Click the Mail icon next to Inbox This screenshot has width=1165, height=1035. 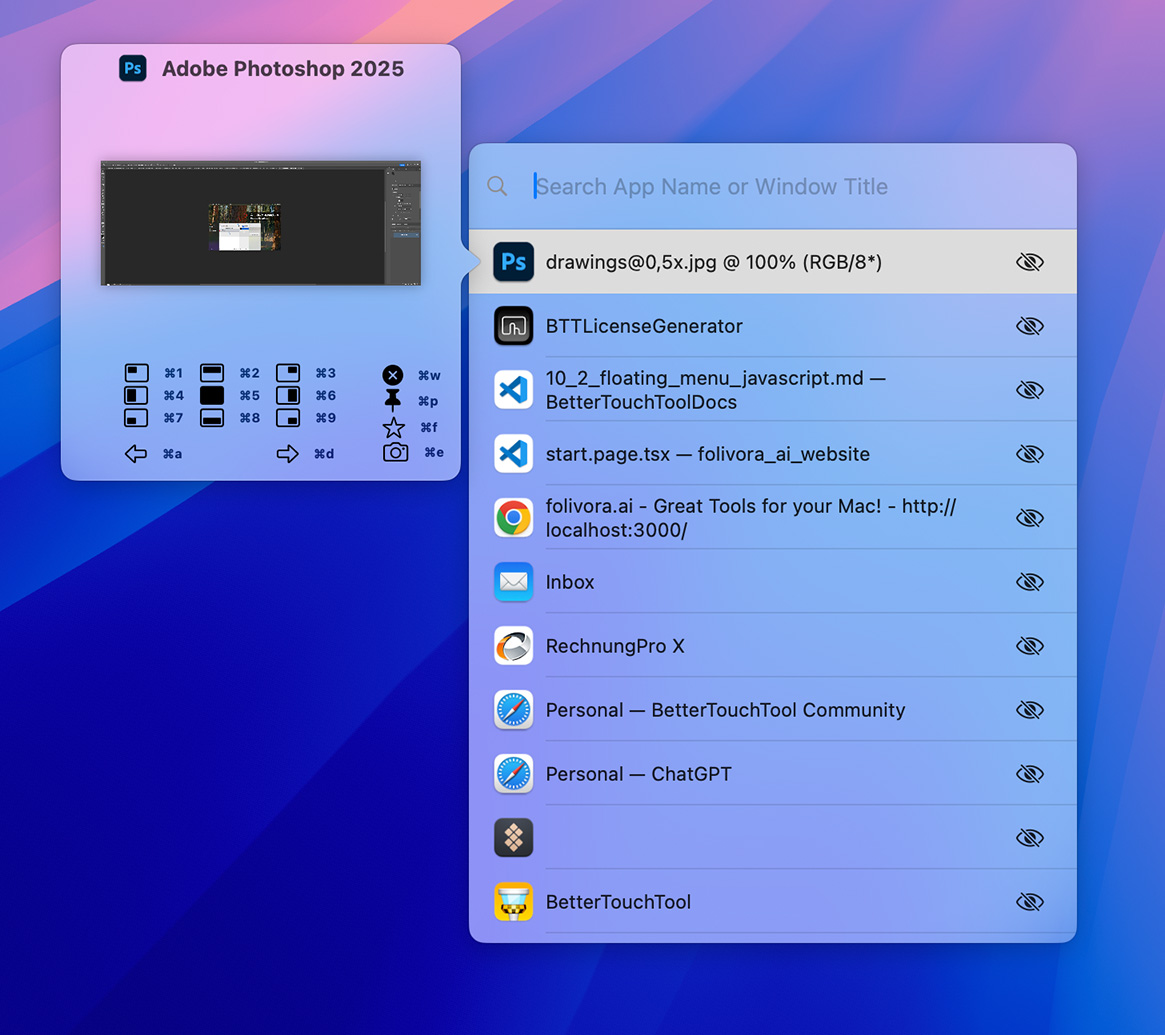pos(513,582)
